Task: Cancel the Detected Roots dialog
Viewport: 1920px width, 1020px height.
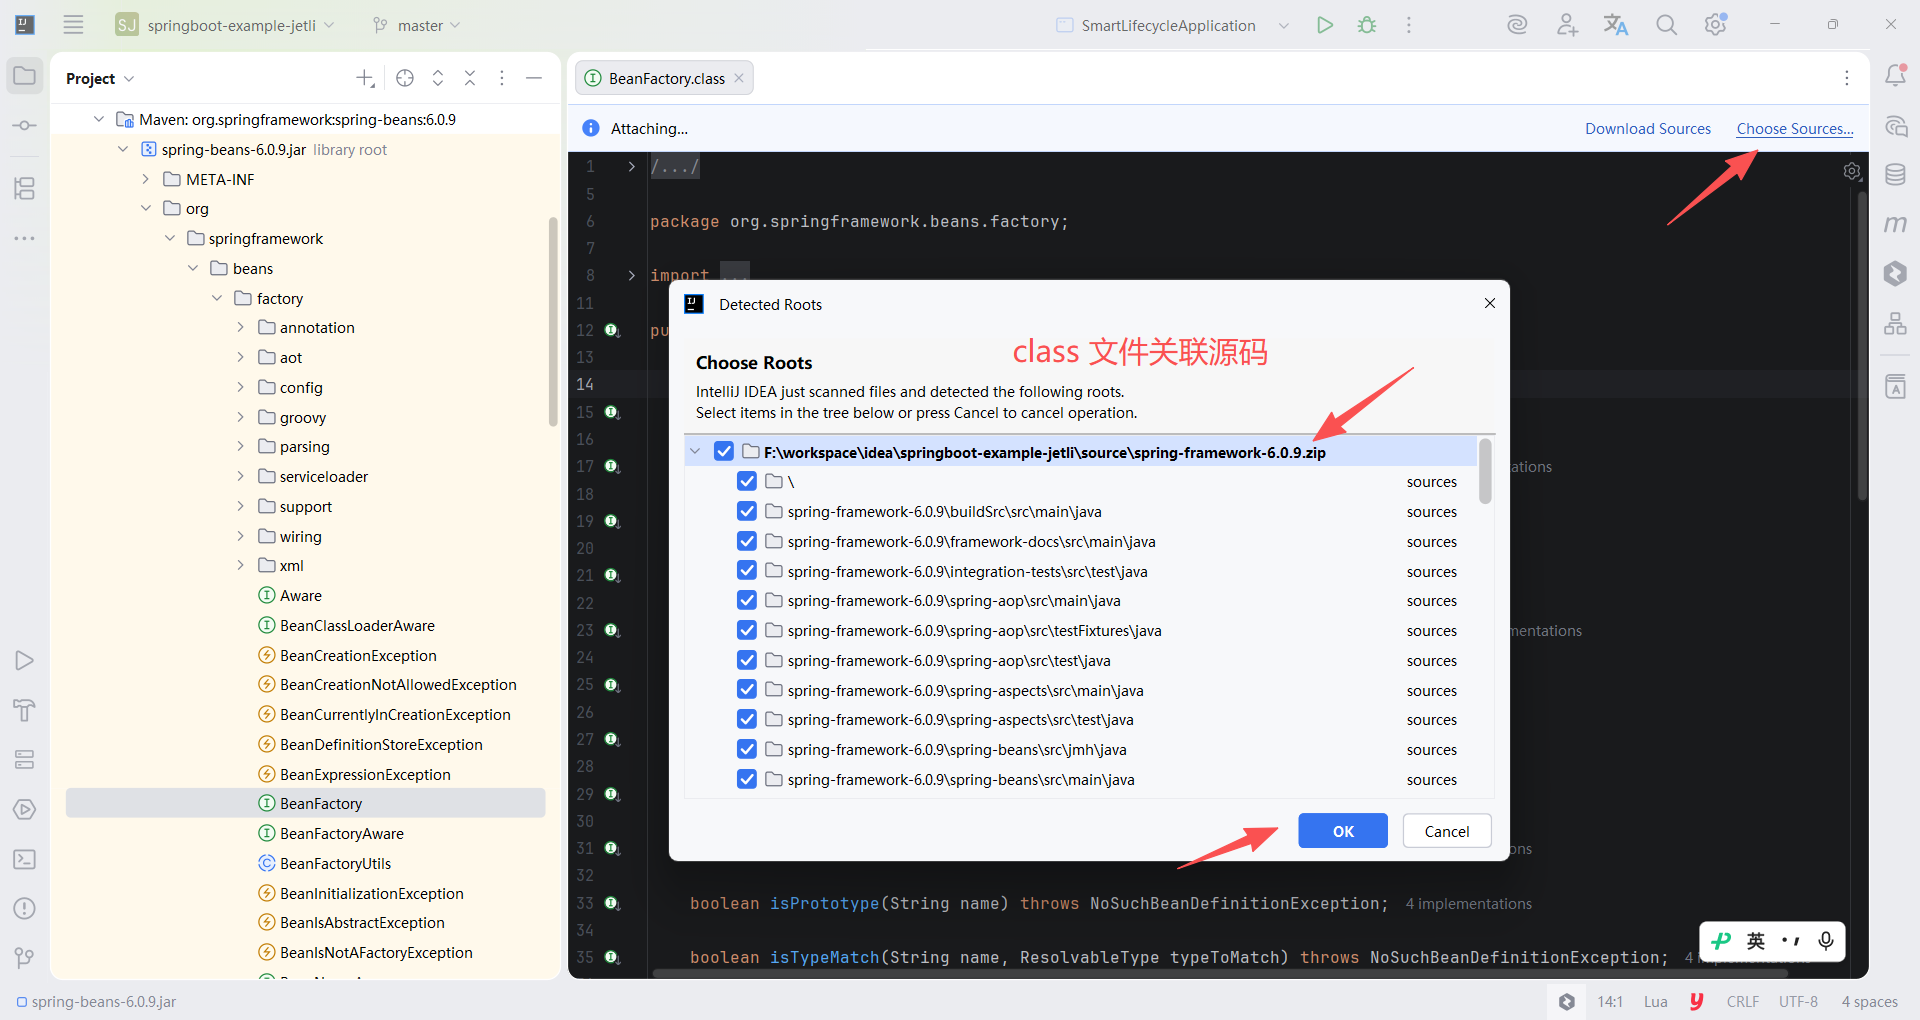Action: pos(1447,831)
